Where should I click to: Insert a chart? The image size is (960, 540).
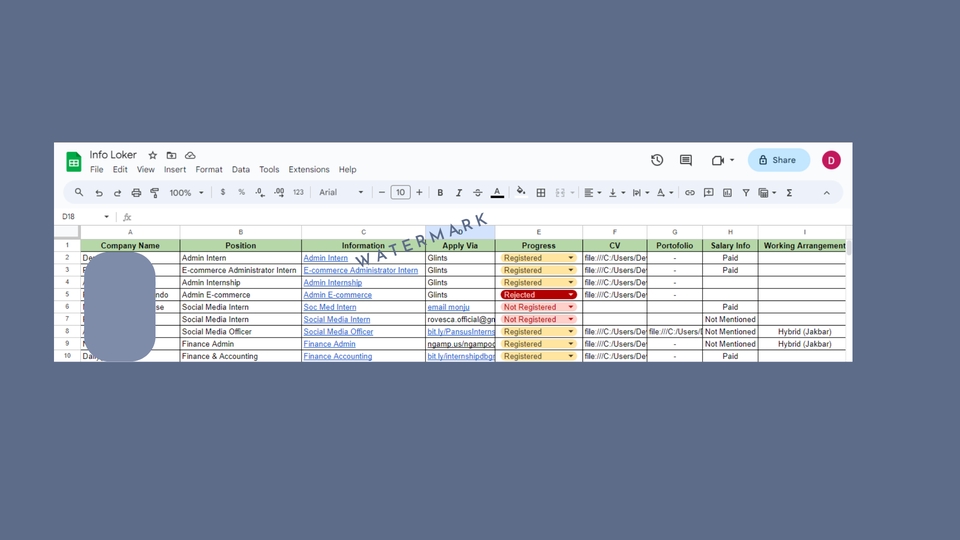click(x=727, y=193)
